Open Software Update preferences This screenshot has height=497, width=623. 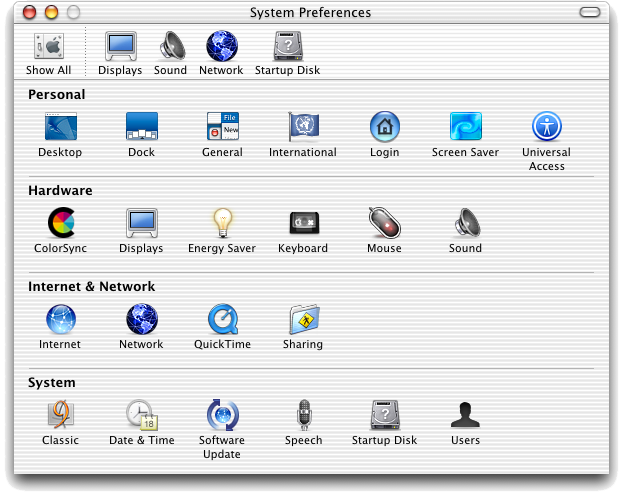[222, 415]
